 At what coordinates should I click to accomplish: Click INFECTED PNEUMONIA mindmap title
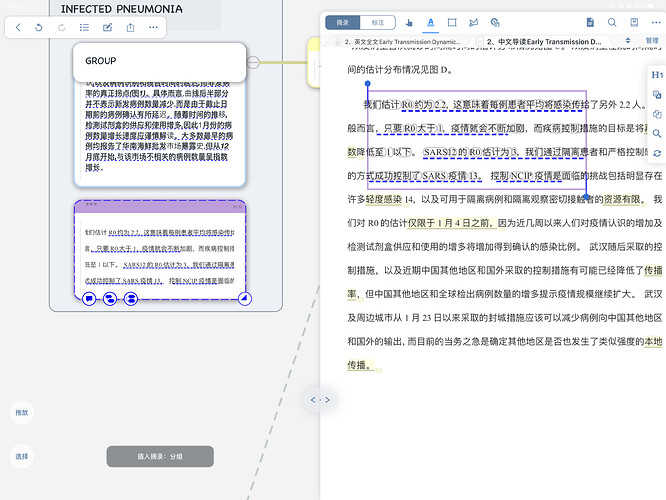121,9
